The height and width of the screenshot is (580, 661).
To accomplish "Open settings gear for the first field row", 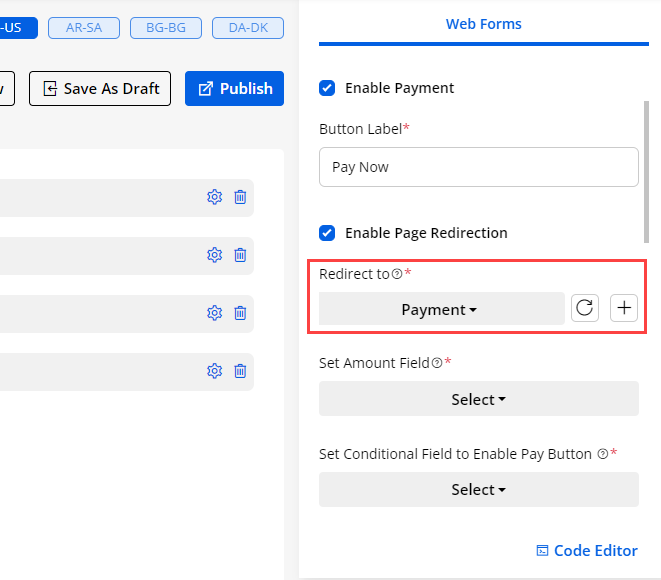I will [x=214, y=197].
